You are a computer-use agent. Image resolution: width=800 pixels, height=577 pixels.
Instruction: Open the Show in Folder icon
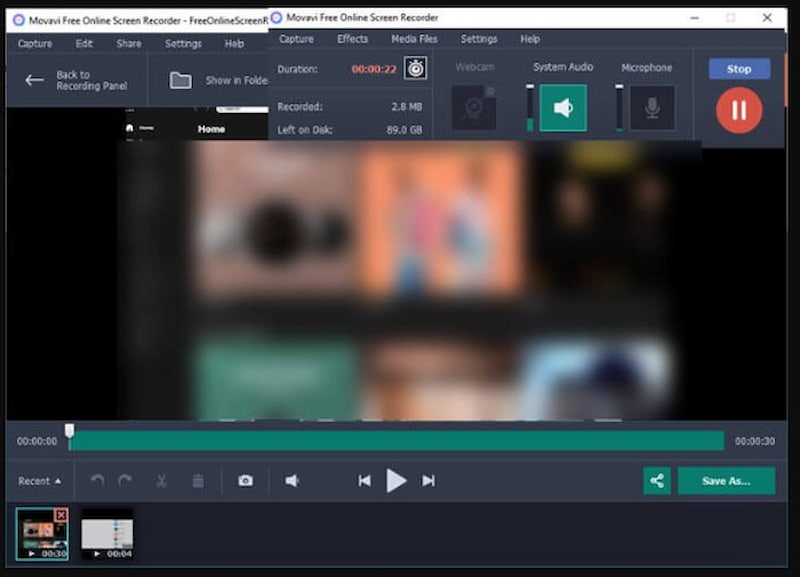[x=181, y=80]
